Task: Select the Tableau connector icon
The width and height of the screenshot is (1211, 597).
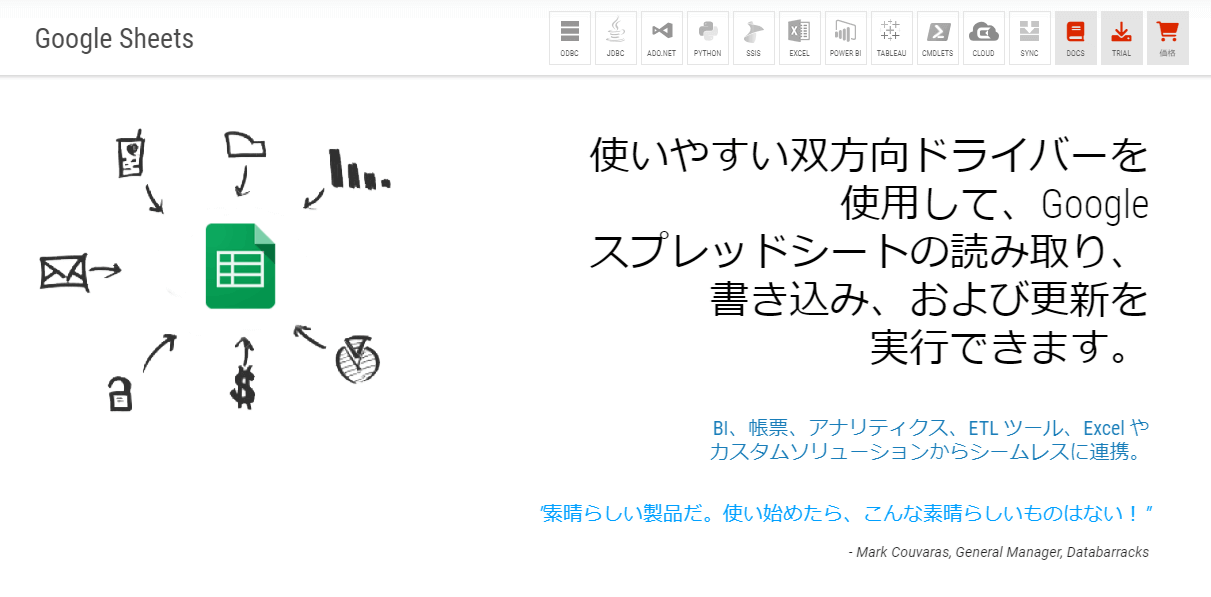Action: point(892,38)
